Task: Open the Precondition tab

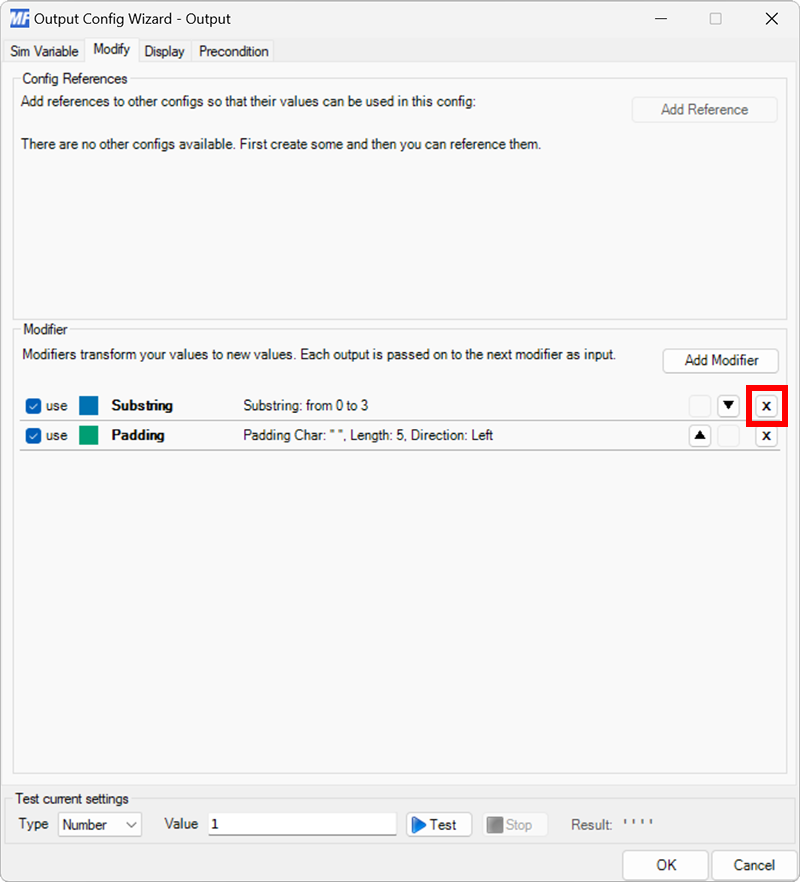Action: [232, 51]
